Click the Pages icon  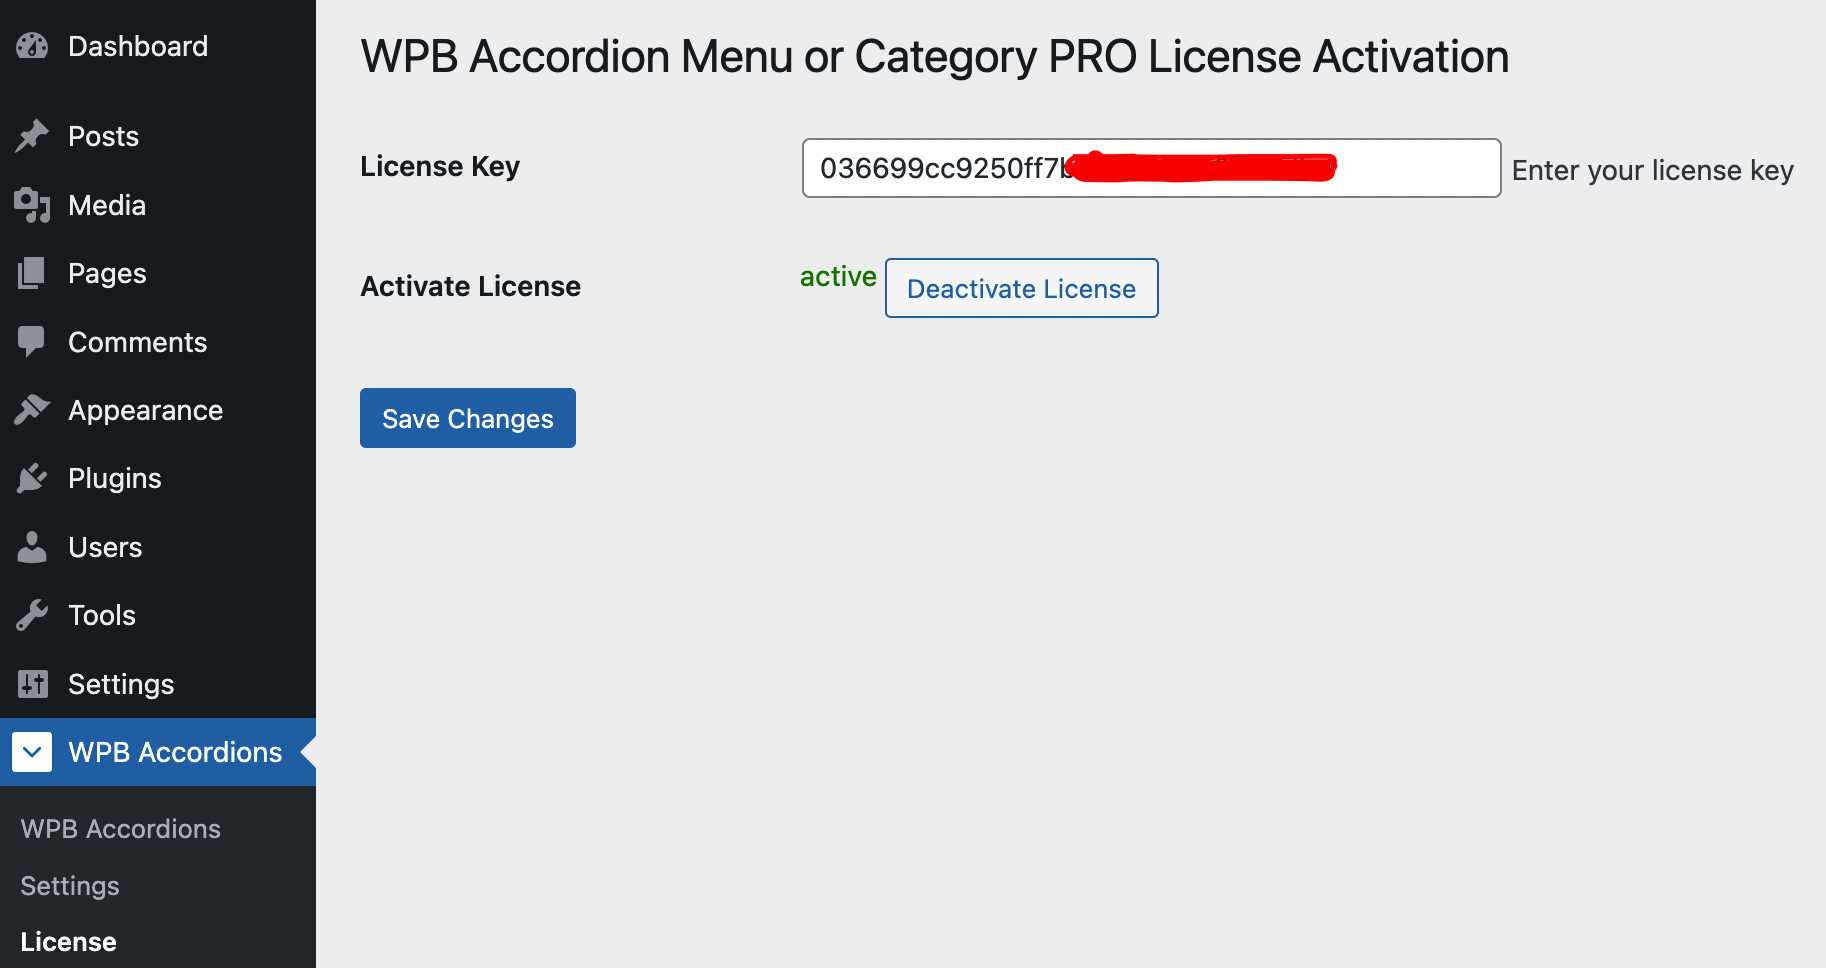click(x=32, y=272)
